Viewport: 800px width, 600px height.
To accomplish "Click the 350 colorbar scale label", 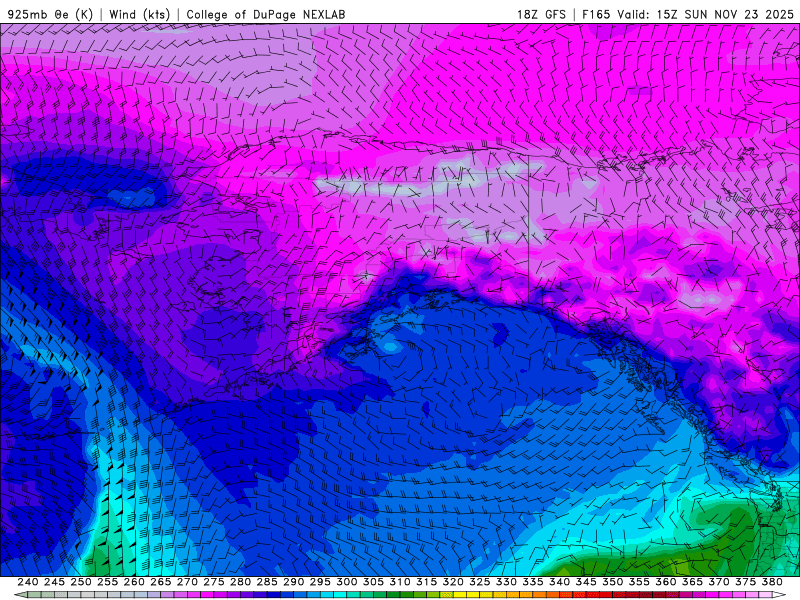I will tap(612, 582).
